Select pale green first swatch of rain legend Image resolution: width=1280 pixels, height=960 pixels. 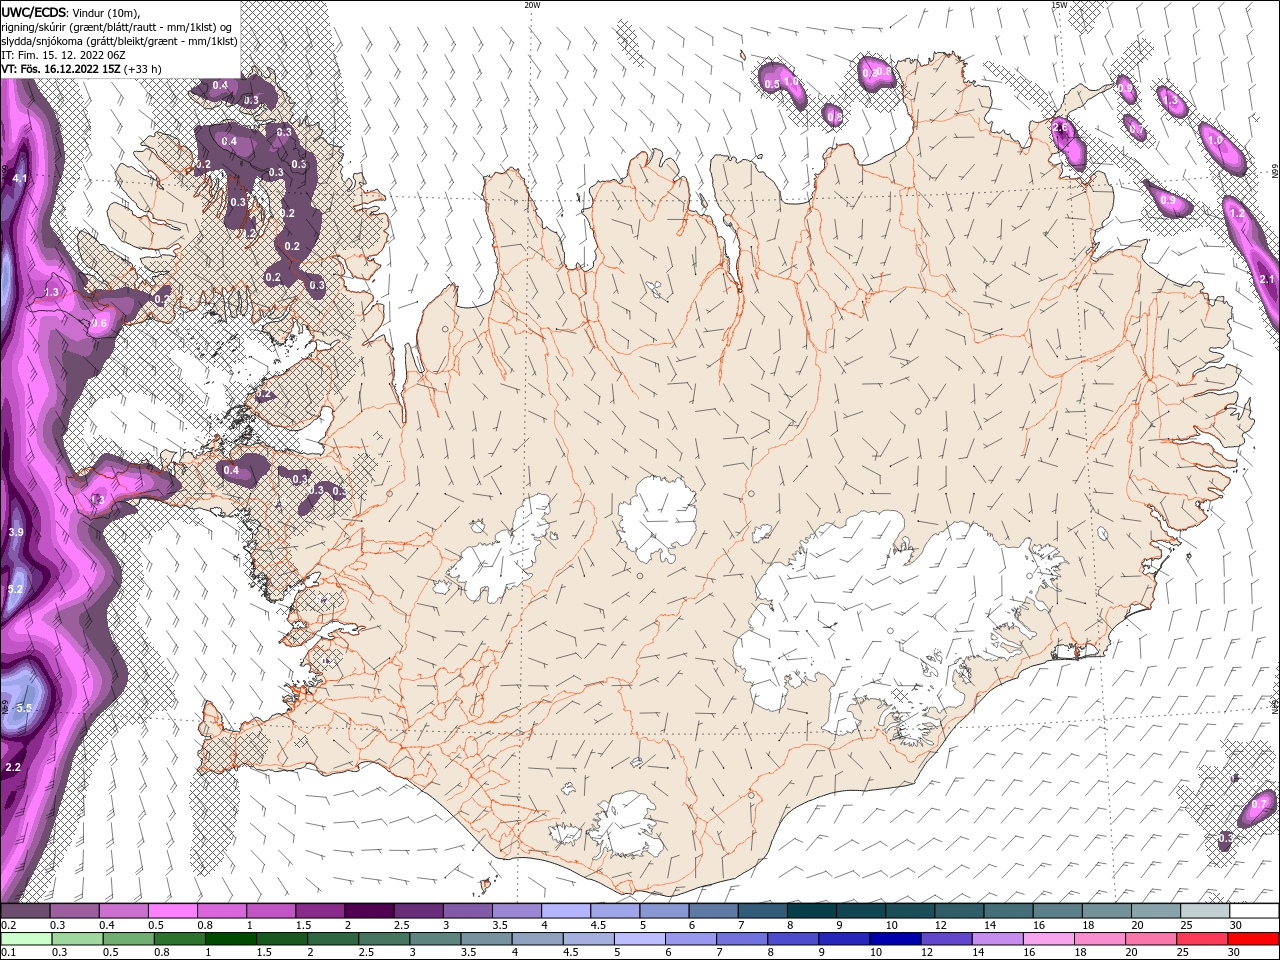point(25,938)
